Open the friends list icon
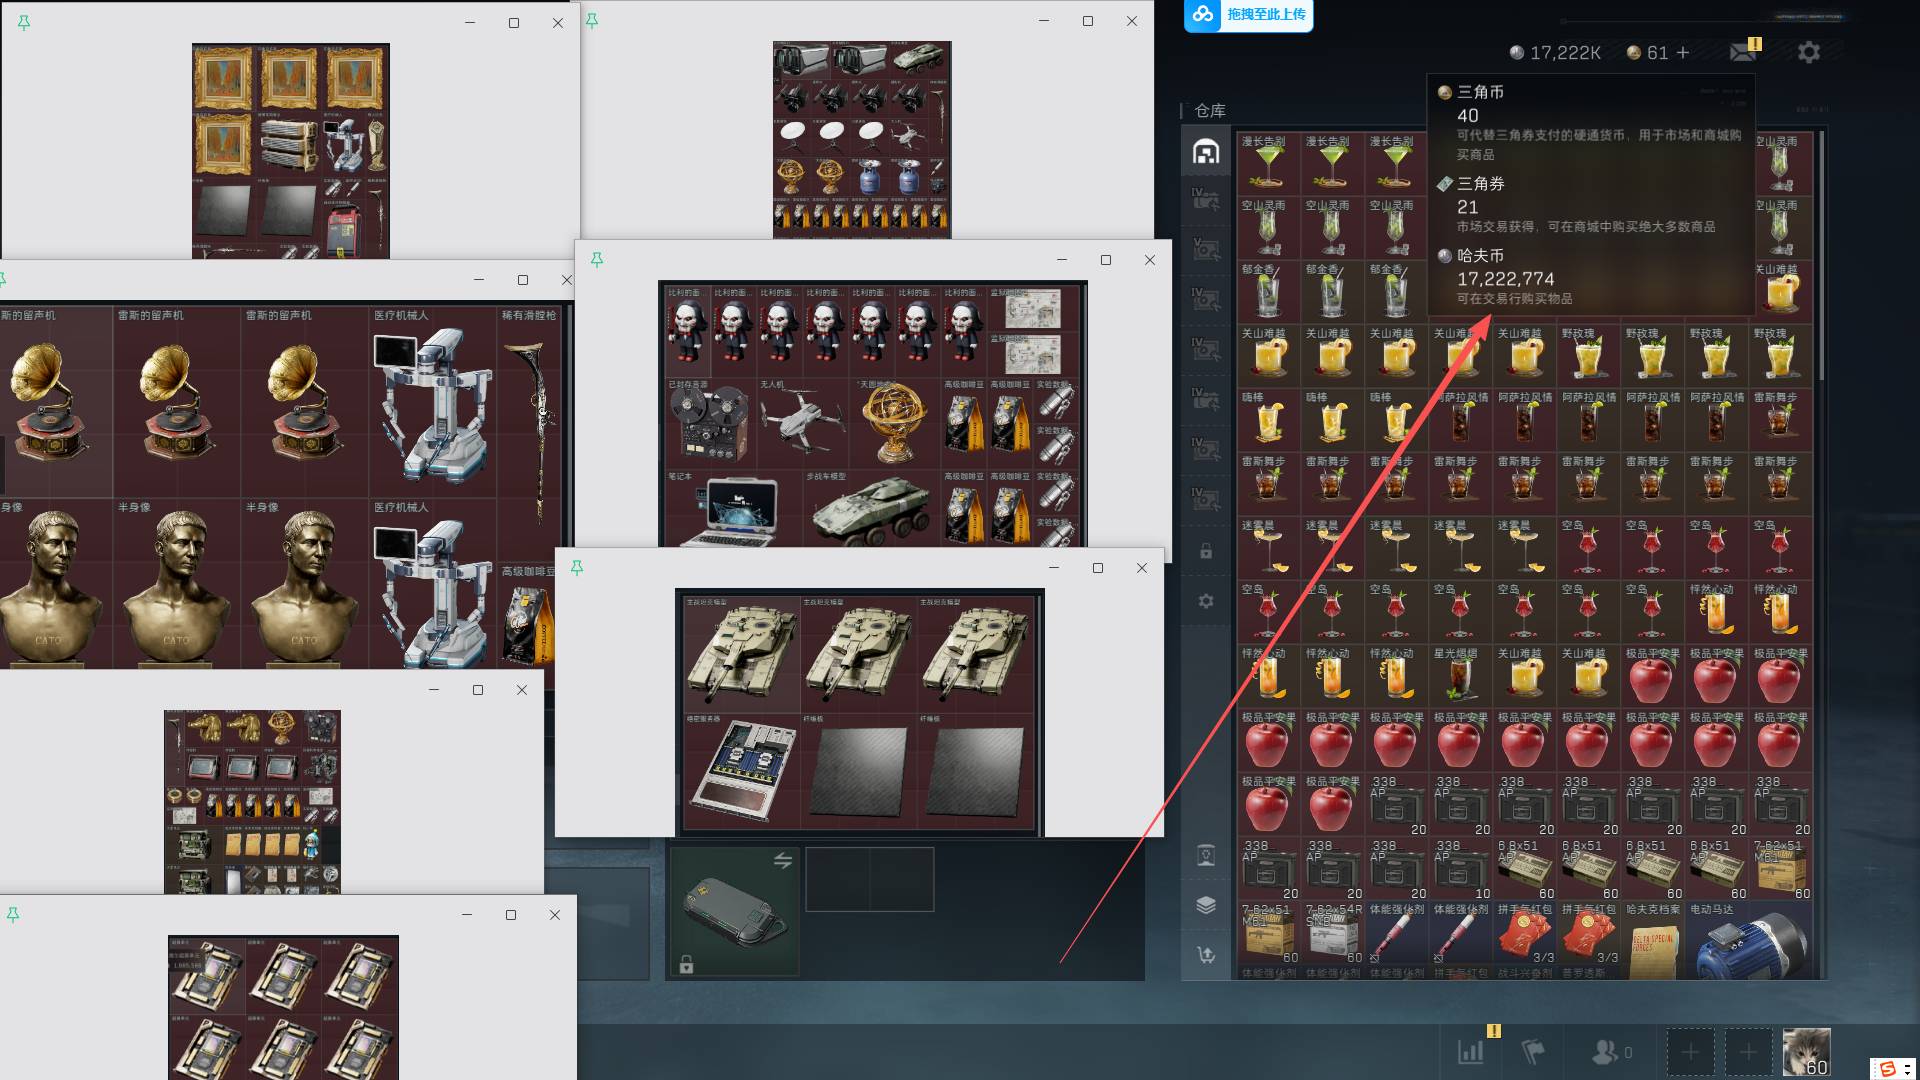 pyautogui.click(x=1604, y=1052)
